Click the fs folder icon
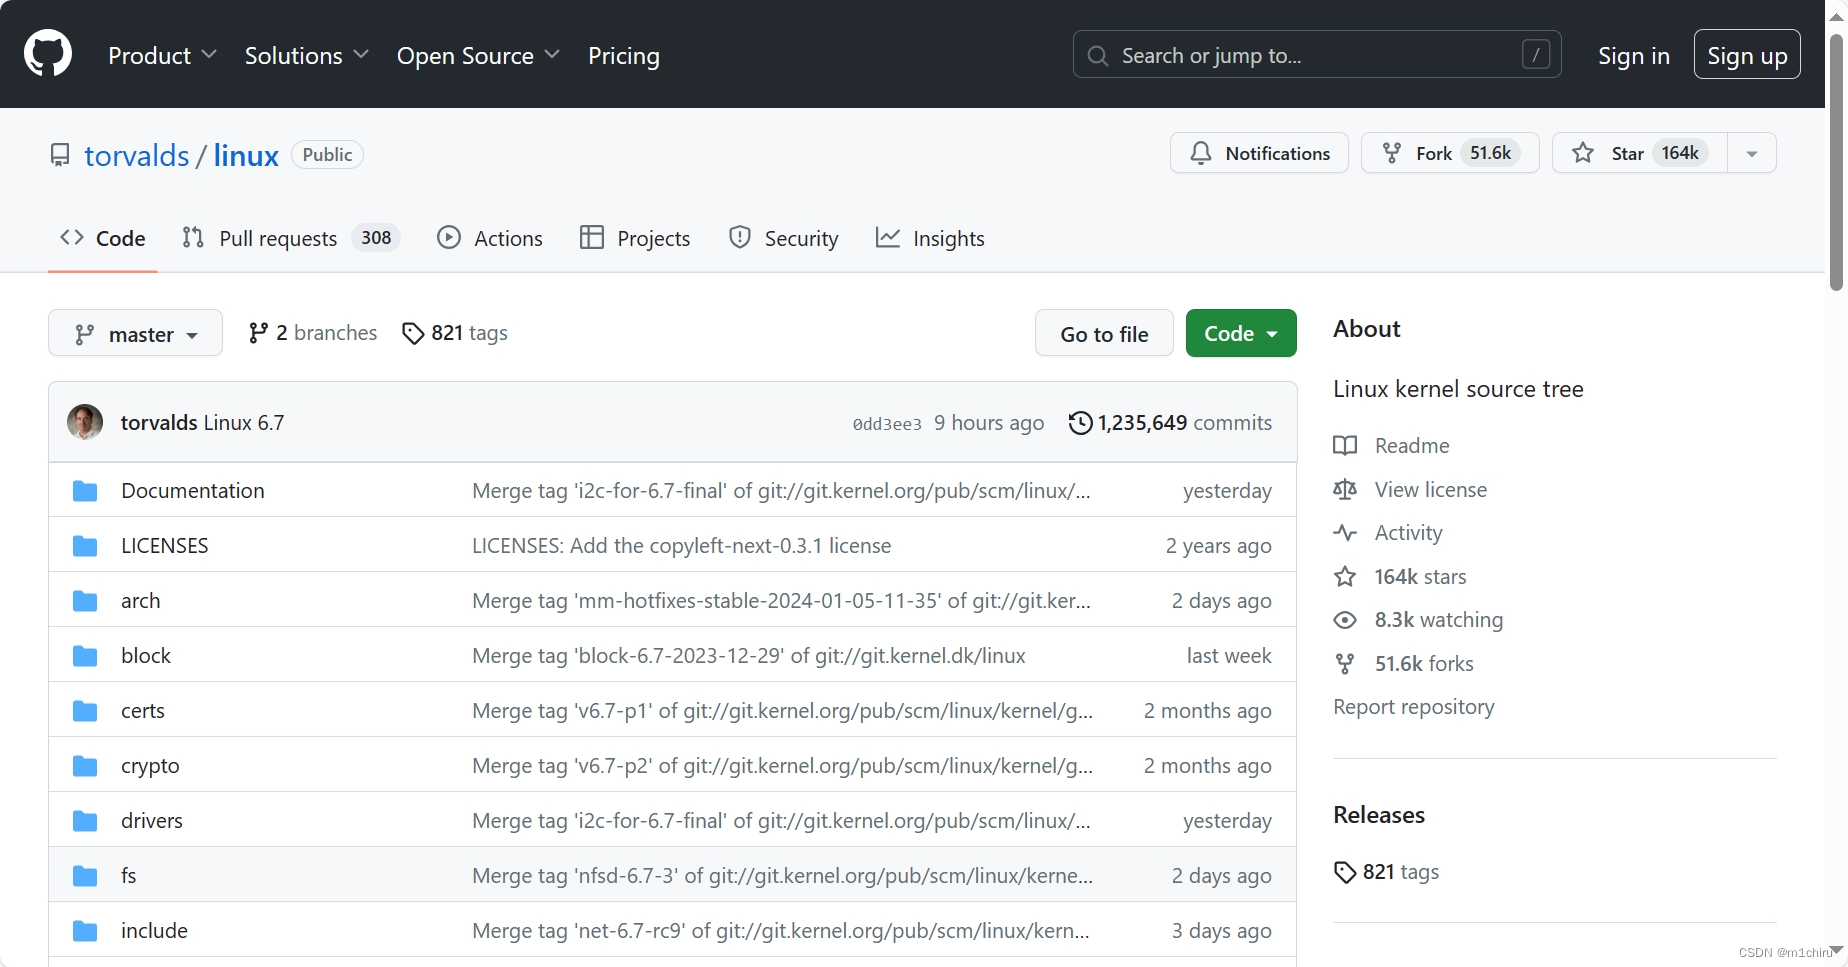The image size is (1848, 967). coord(85,876)
